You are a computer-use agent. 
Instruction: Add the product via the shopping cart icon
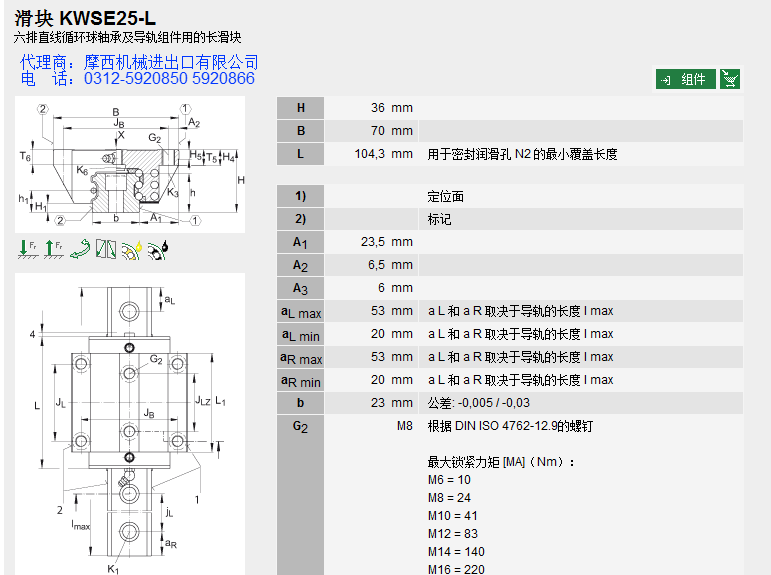click(x=730, y=79)
